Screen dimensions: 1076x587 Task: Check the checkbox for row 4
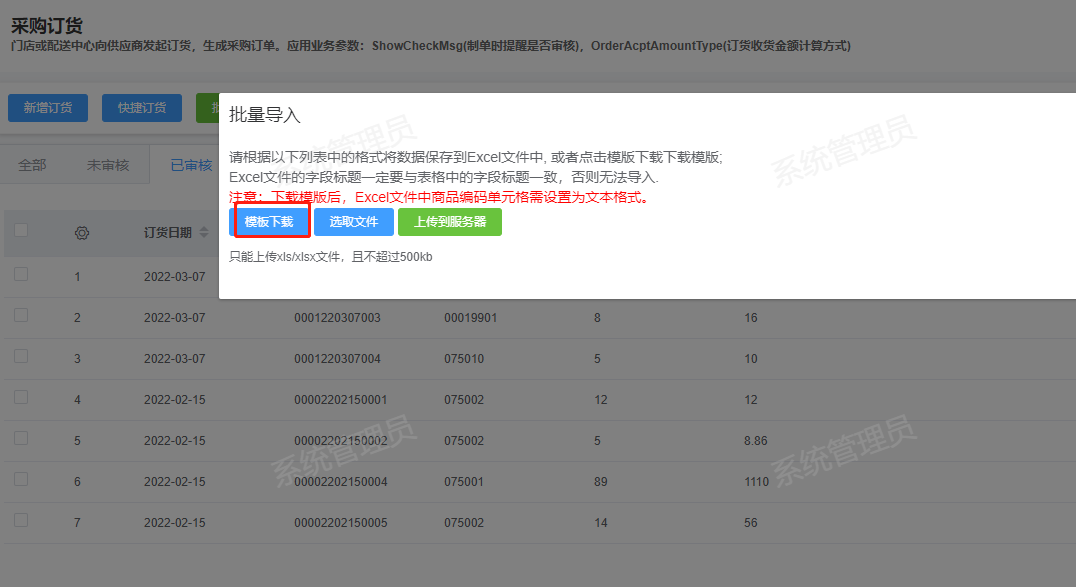coord(21,398)
